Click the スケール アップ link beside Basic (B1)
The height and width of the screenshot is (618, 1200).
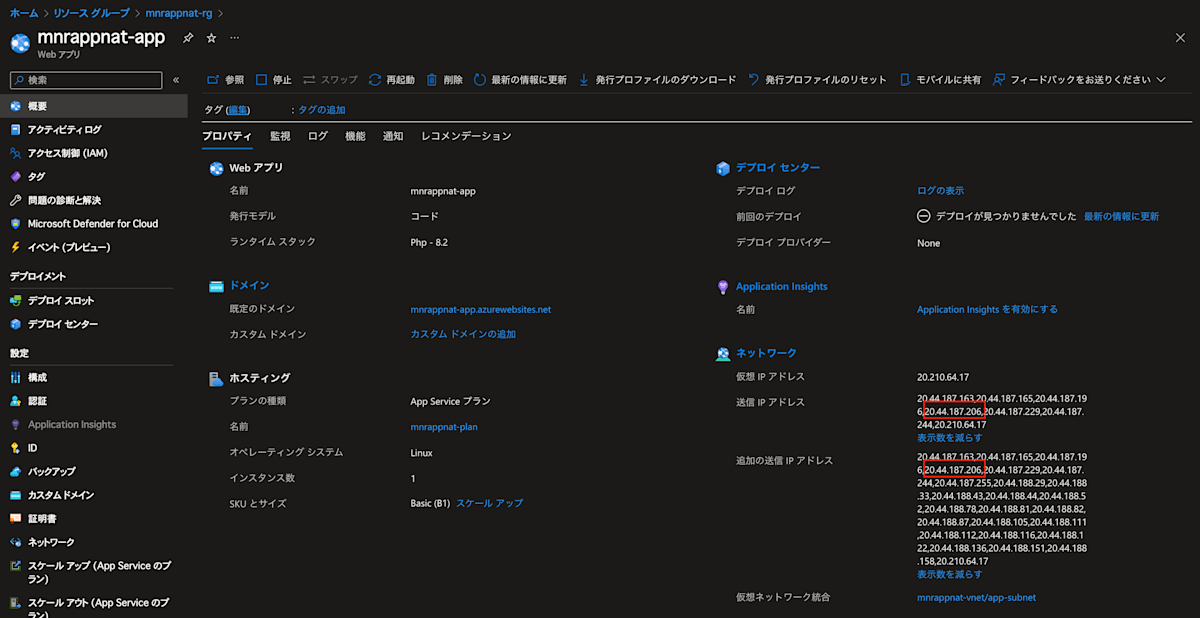pos(490,503)
